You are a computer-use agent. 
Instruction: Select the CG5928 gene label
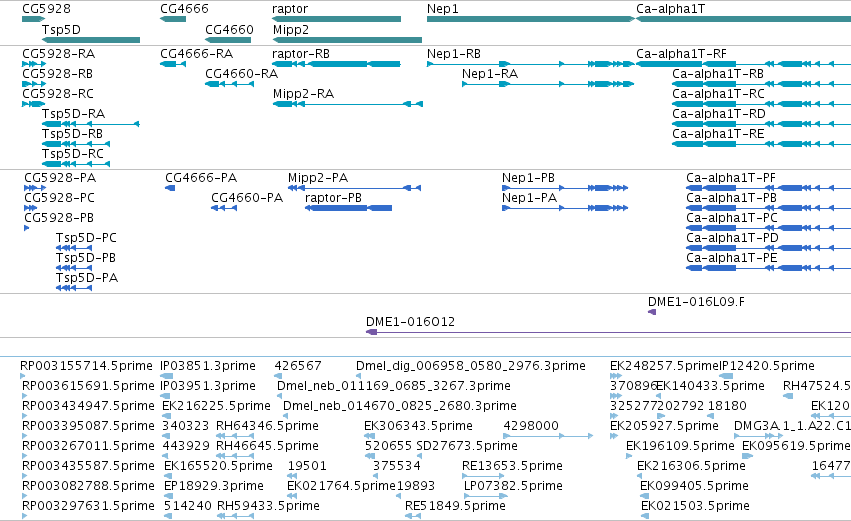(x=46, y=9)
